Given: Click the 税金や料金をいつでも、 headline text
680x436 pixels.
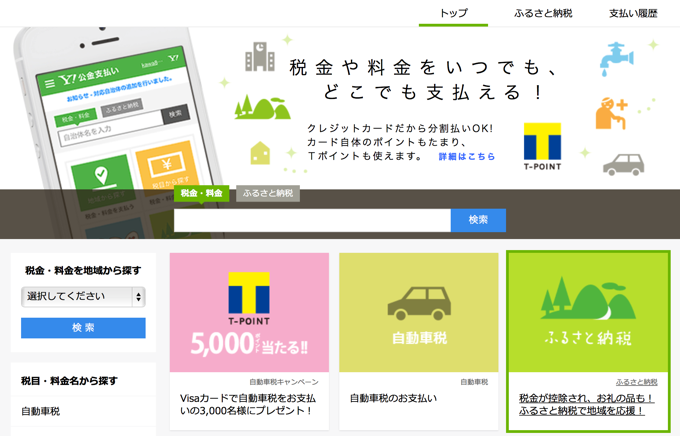Looking at the screenshot, I should (x=424, y=68).
